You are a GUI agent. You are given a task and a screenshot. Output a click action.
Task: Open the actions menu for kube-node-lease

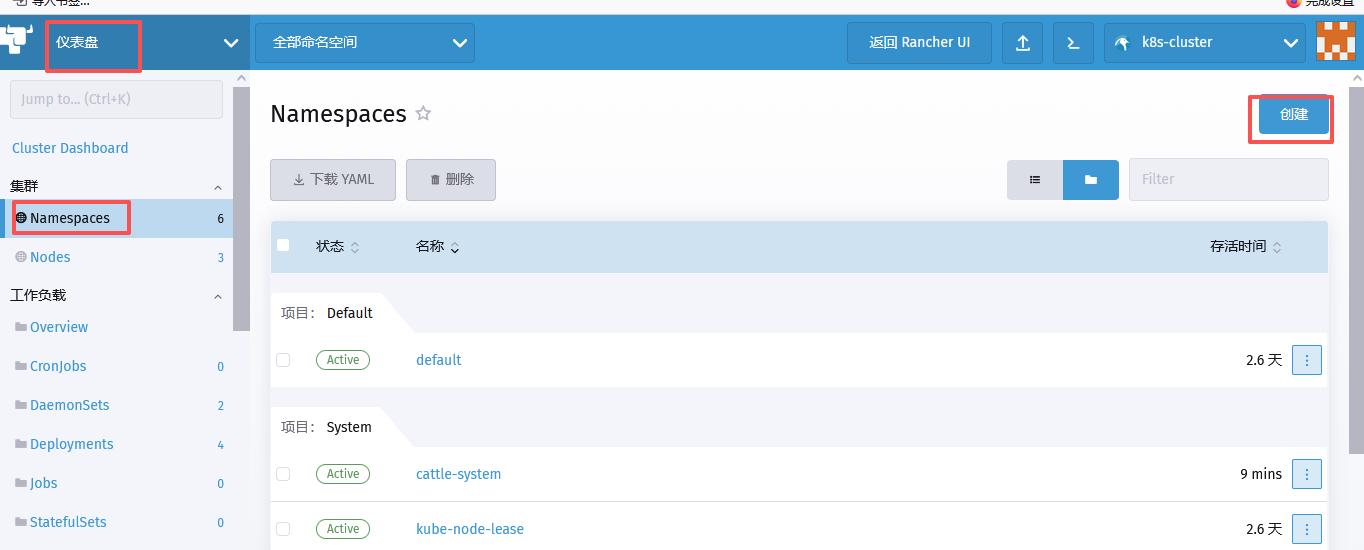click(1307, 529)
